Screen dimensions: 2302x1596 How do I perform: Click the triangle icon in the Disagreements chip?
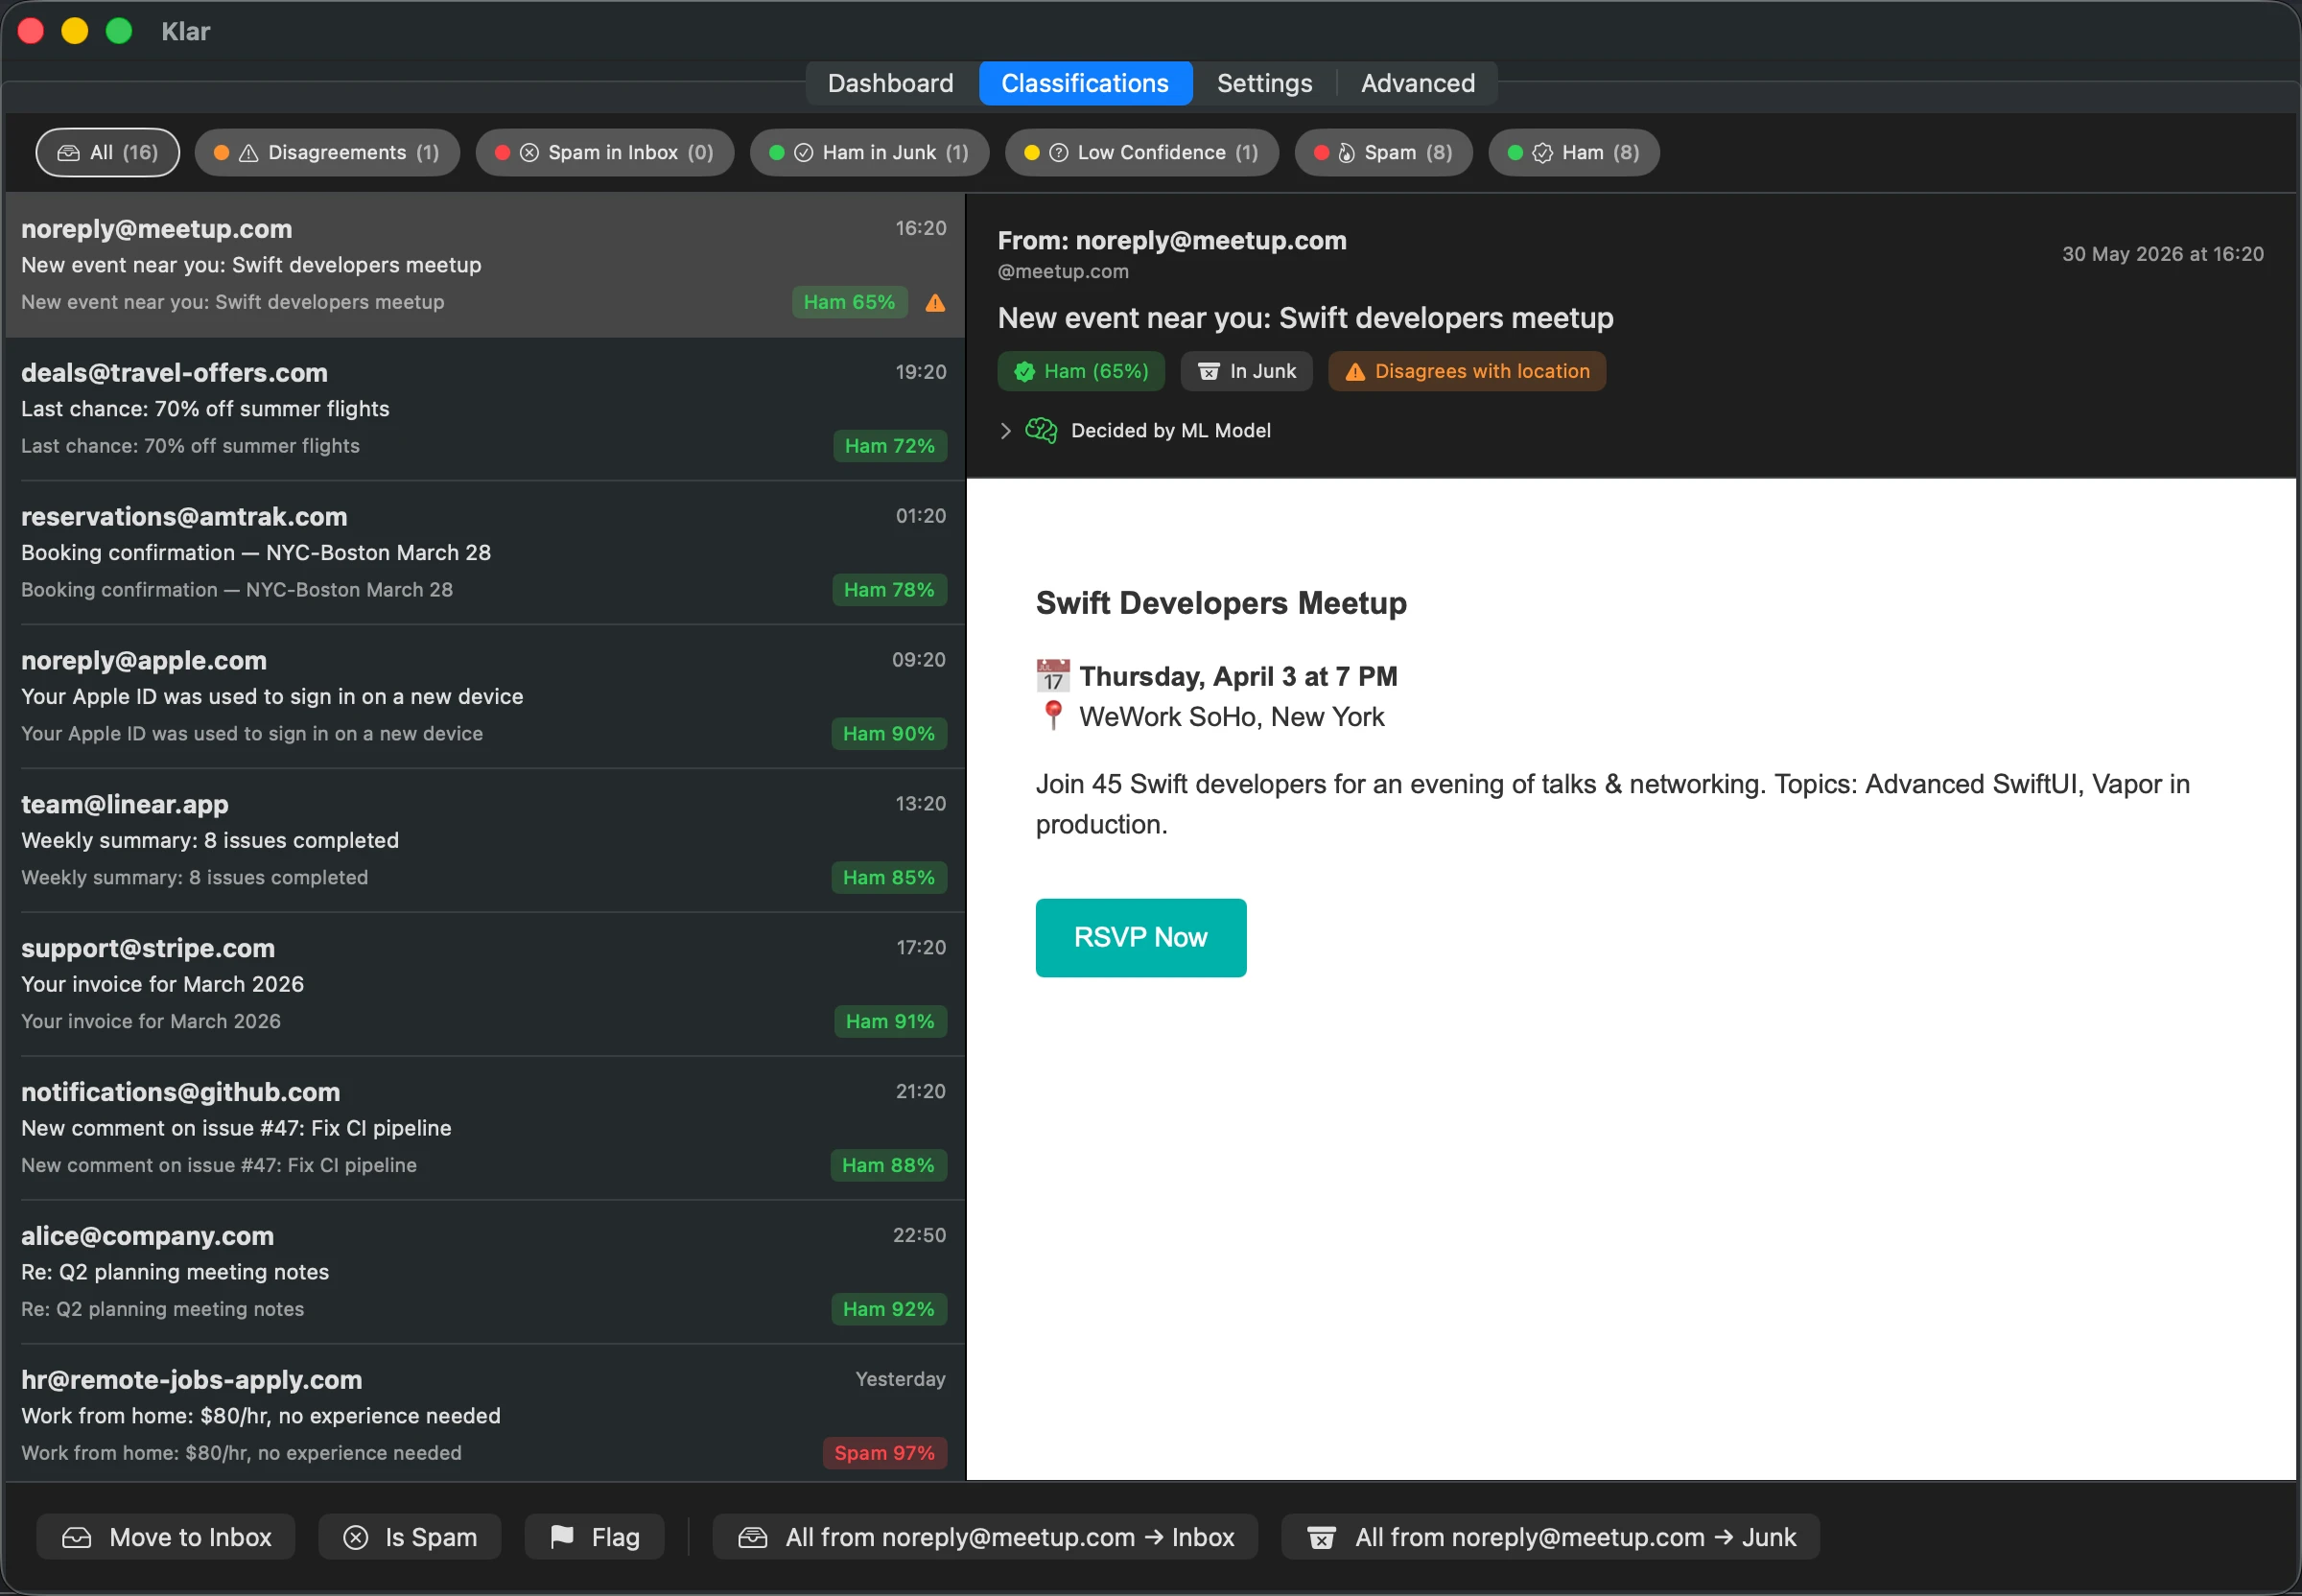249,153
